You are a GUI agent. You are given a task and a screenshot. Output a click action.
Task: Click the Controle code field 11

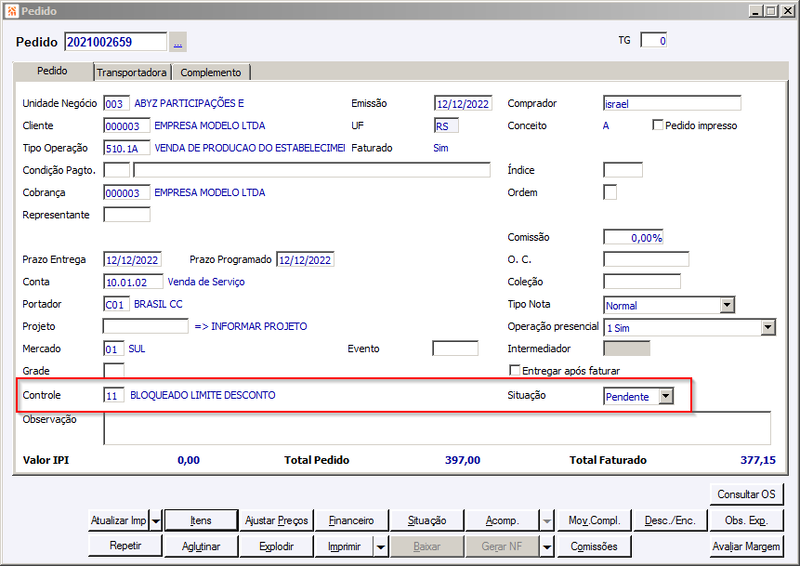click(114, 395)
